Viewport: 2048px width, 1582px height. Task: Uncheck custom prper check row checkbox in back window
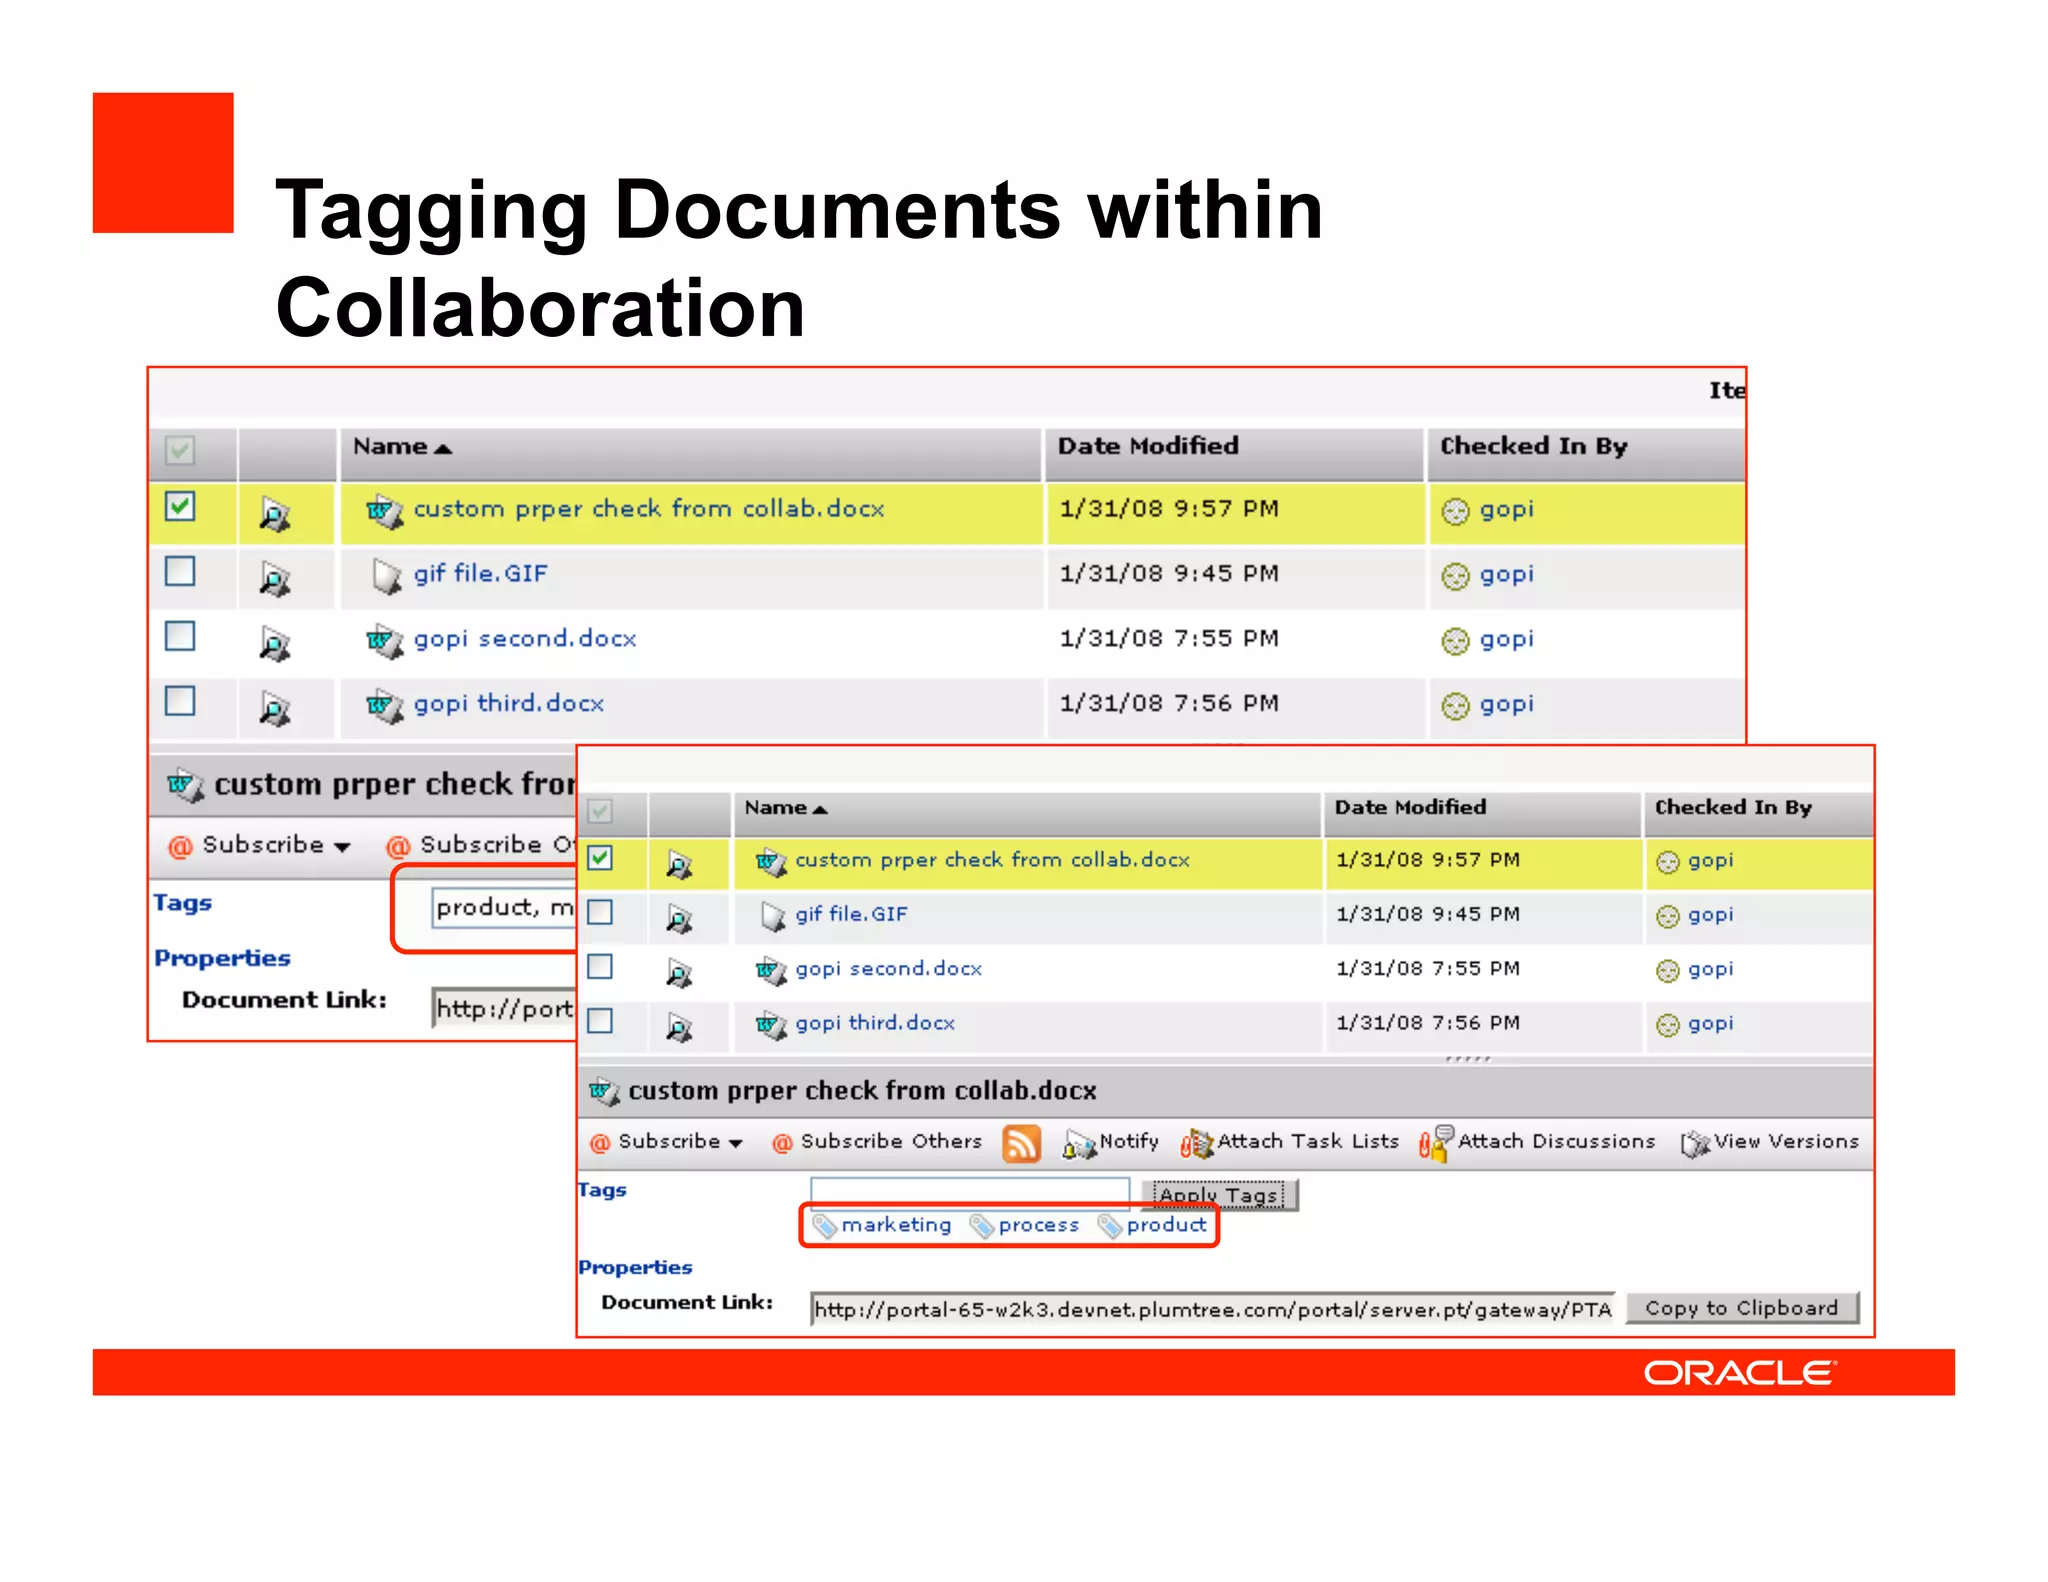pos(180,507)
